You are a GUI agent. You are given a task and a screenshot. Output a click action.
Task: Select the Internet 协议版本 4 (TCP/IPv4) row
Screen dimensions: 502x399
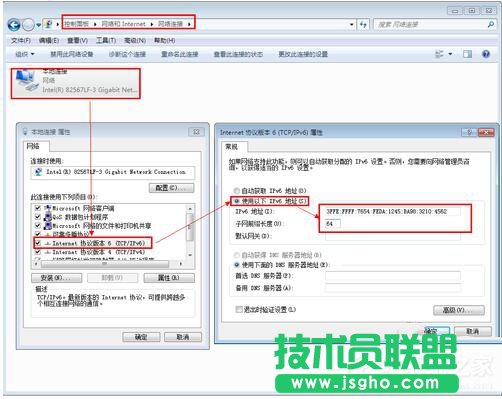coord(99,252)
